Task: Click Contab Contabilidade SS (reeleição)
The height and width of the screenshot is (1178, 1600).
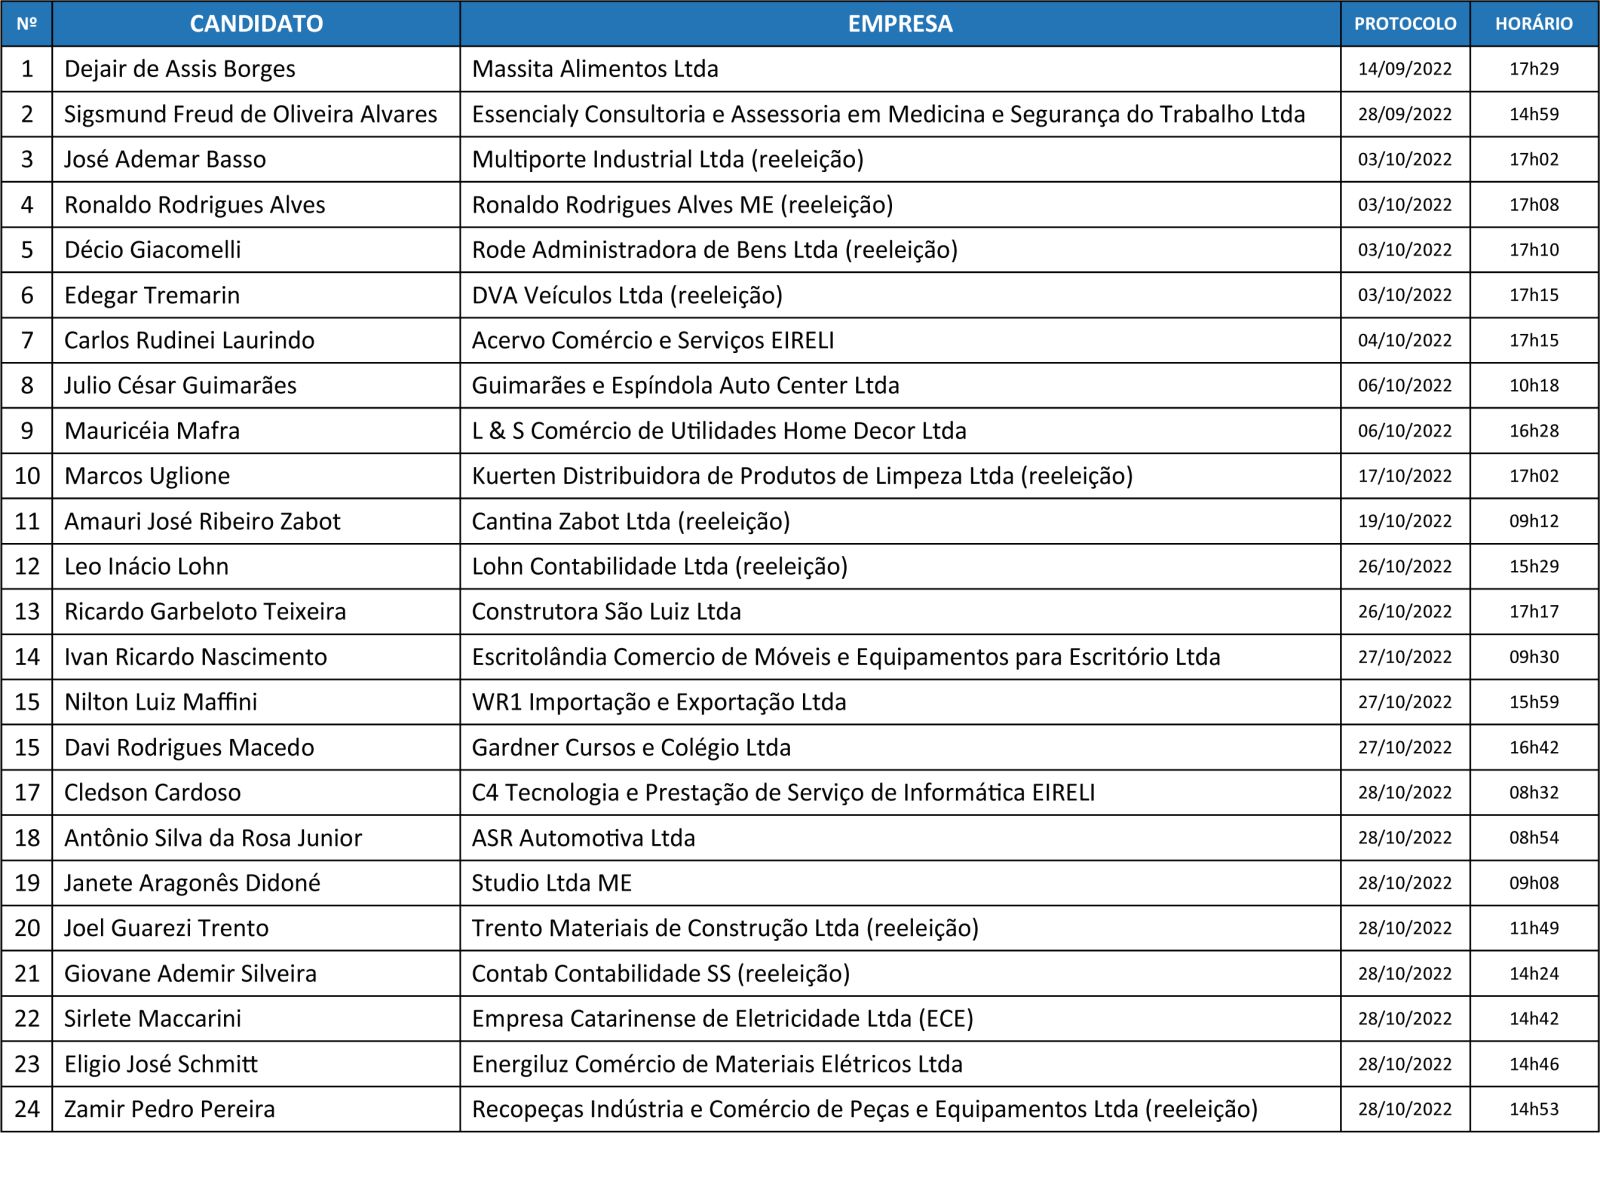Action: pos(661,973)
